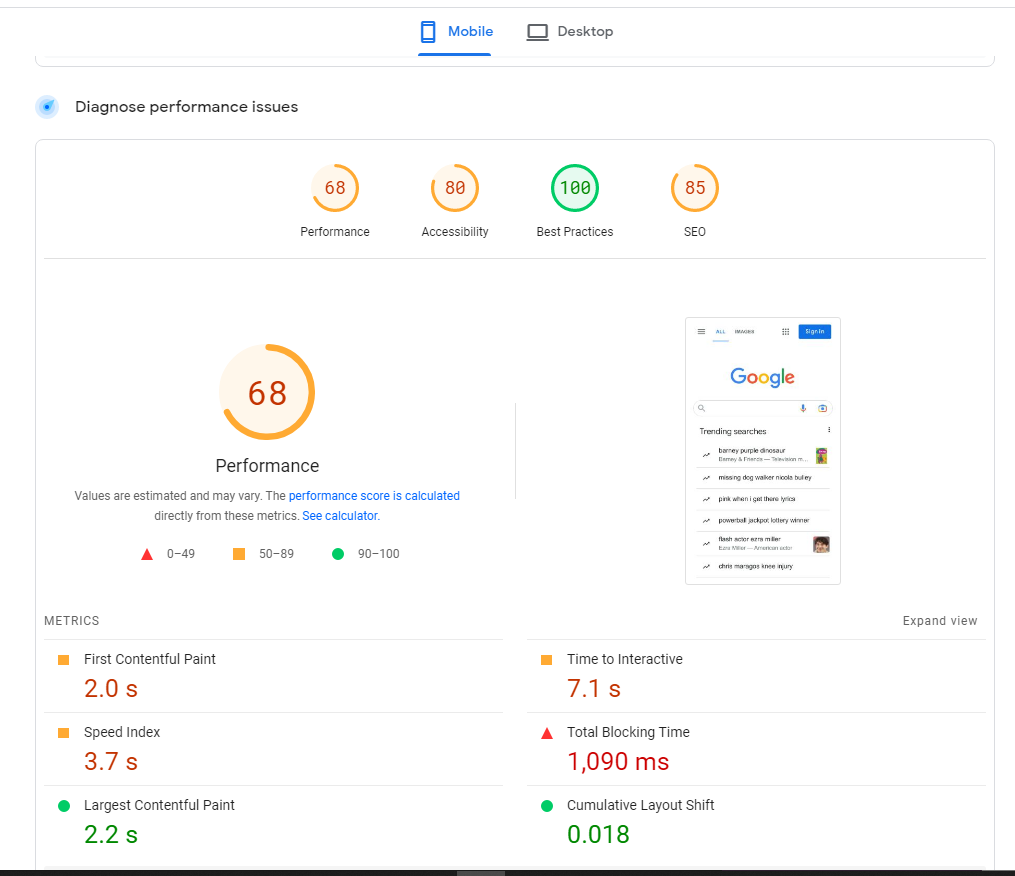This screenshot has height=876, width=1015.
Task: Click the SEO category label
Action: point(695,232)
